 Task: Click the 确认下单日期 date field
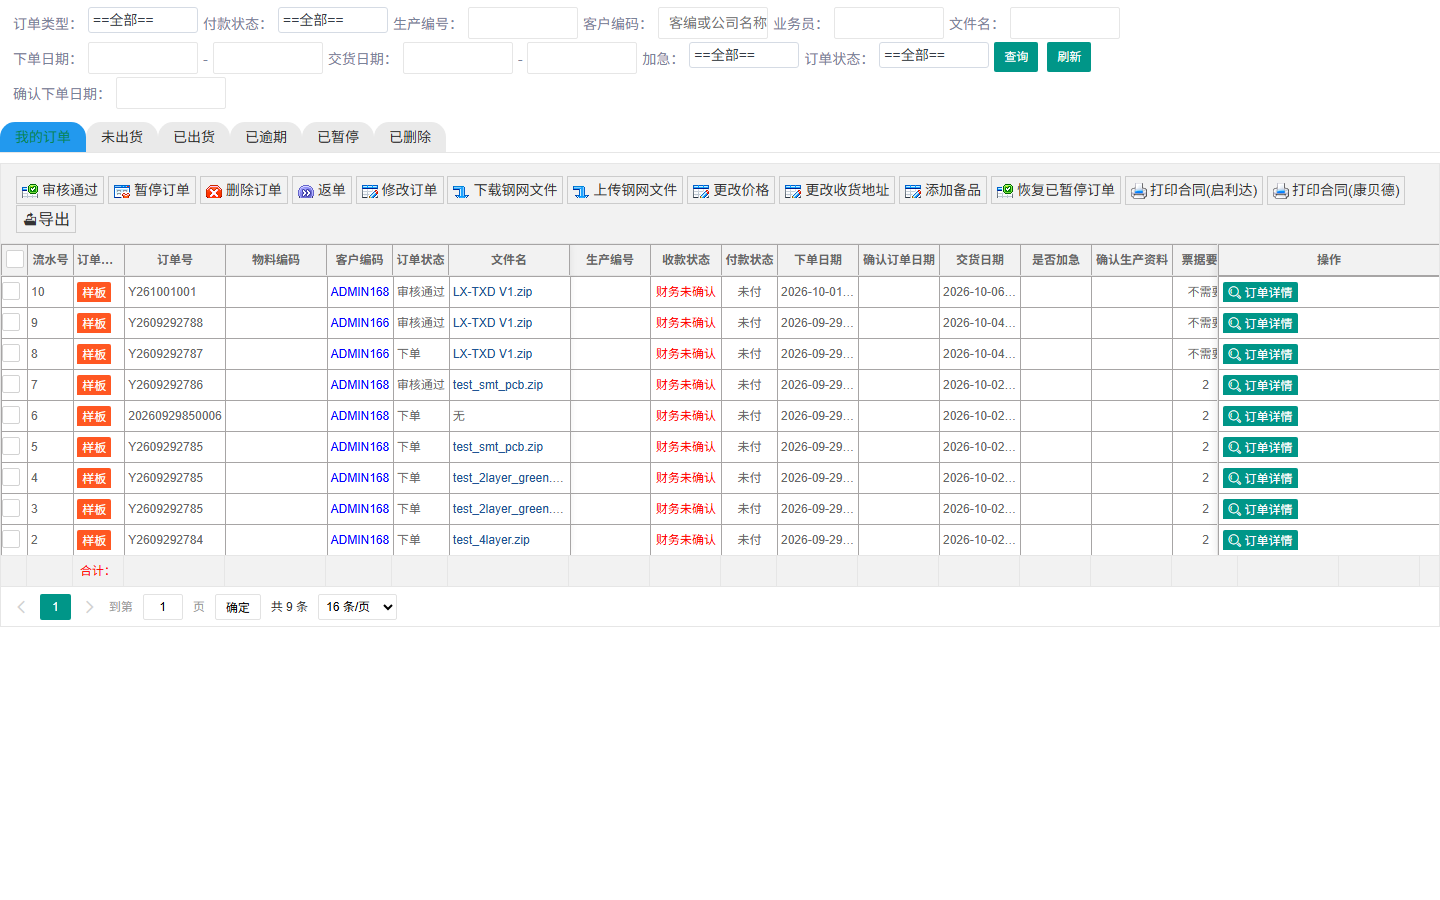(171, 93)
